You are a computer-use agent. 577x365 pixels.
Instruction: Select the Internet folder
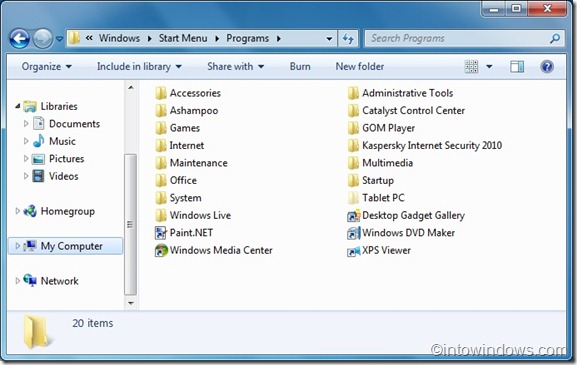point(179,145)
